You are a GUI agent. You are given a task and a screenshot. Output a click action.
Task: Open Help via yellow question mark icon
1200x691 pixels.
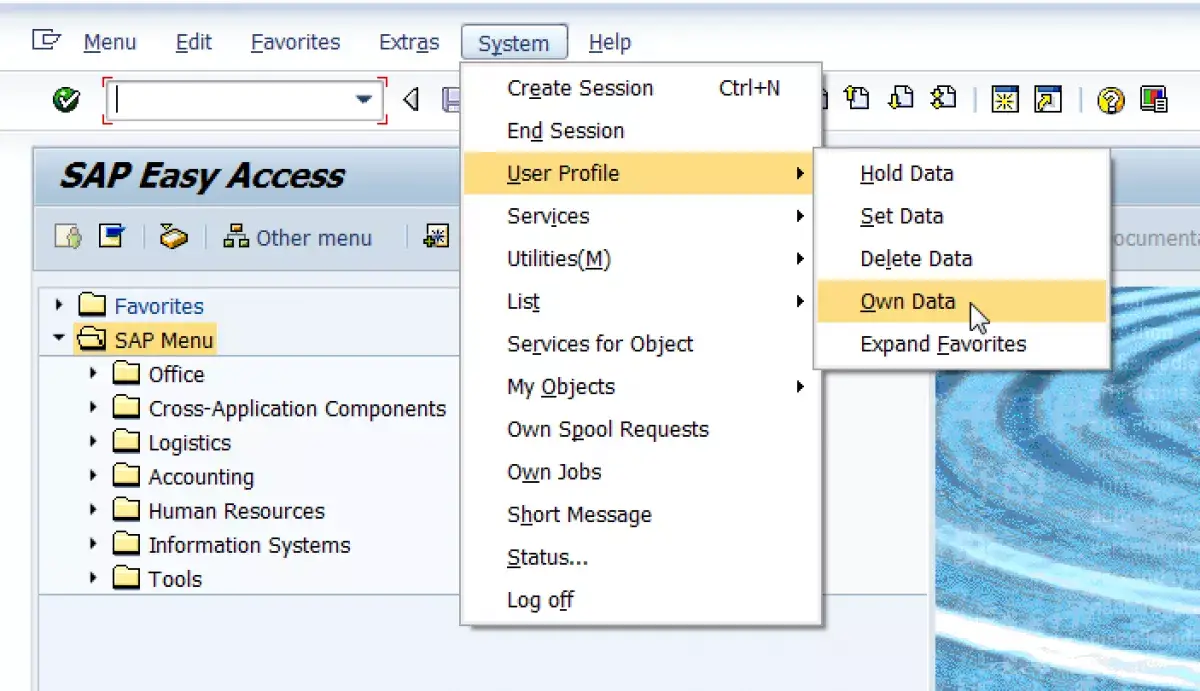(x=1111, y=100)
